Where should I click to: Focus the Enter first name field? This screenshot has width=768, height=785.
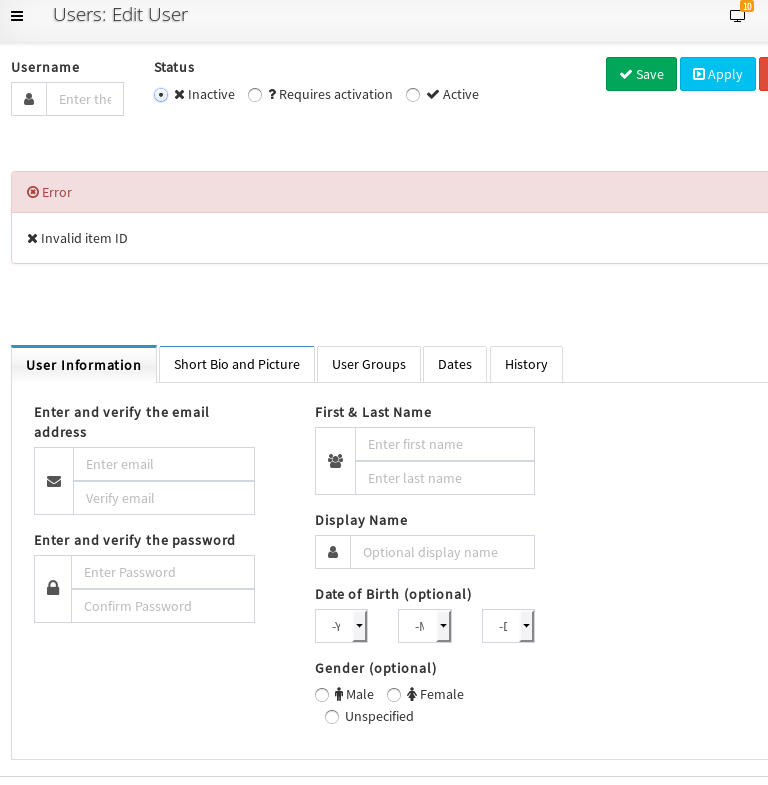click(x=445, y=445)
